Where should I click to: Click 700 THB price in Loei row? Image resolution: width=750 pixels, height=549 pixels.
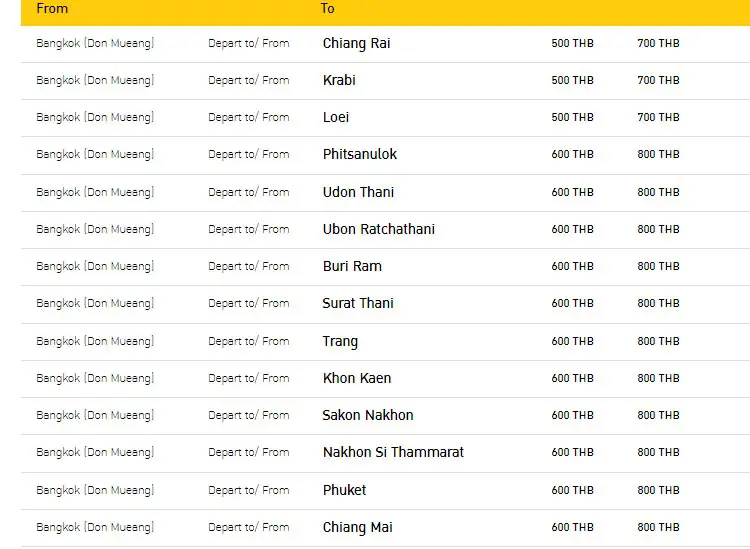[658, 118]
